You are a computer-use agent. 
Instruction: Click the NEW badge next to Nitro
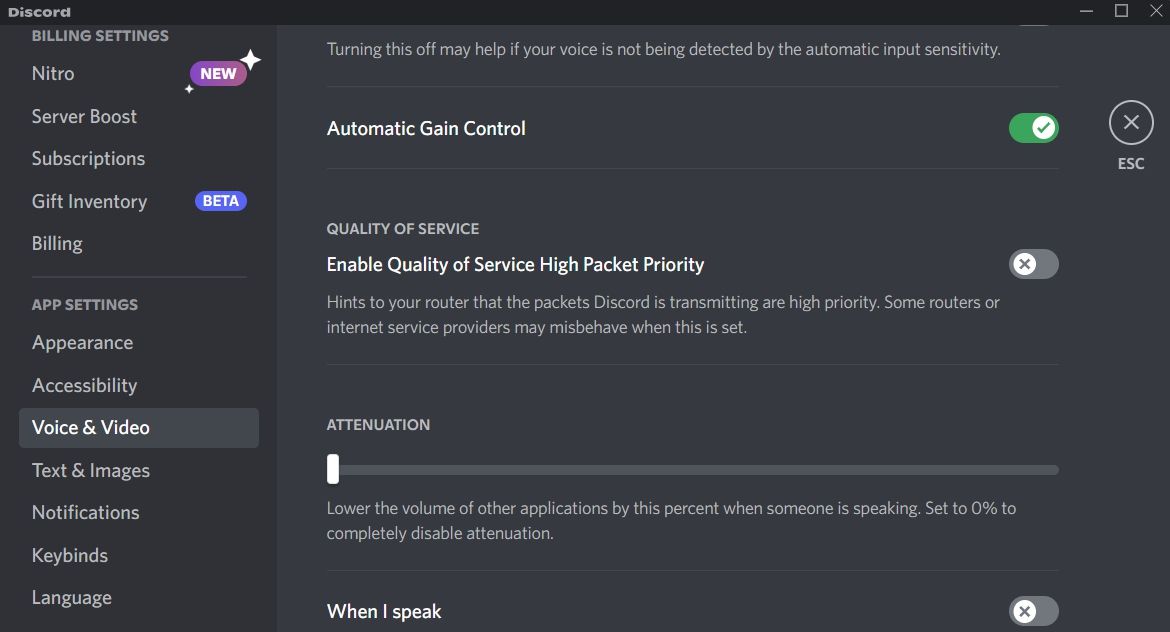pos(219,72)
